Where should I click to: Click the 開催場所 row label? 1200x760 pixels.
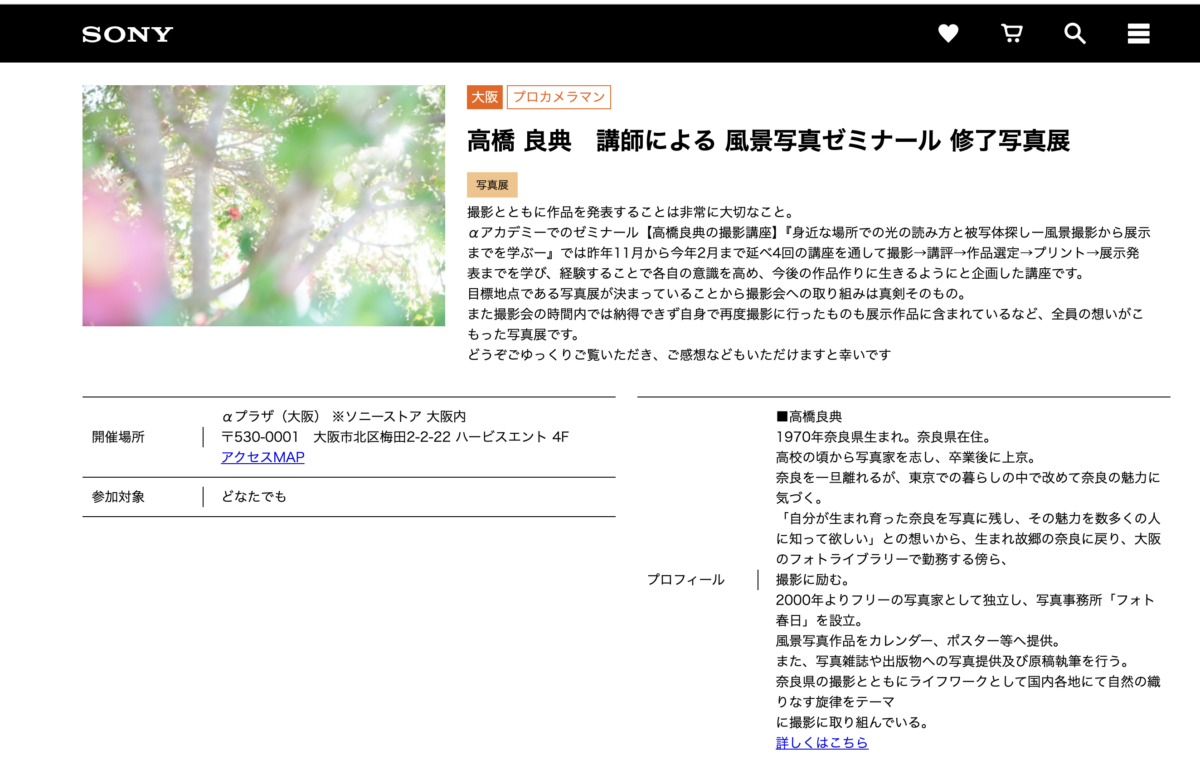click(118, 437)
